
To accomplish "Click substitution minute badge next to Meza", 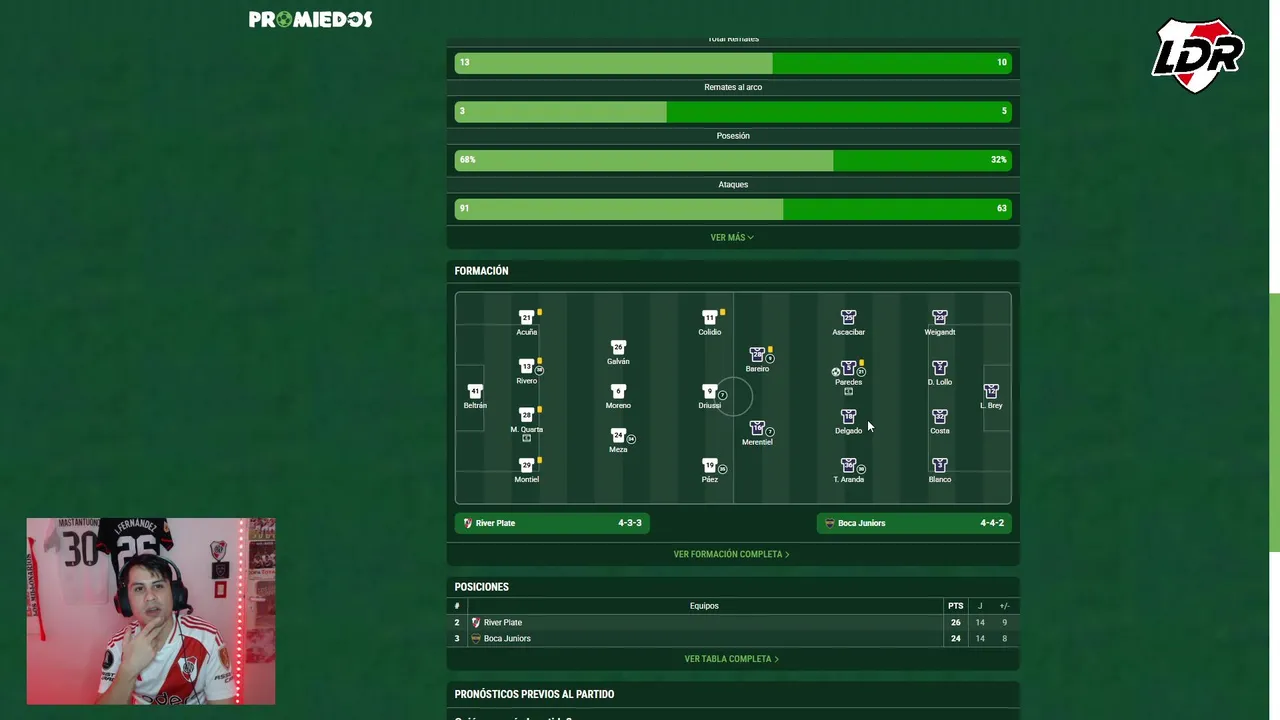I will click(x=631, y=439).
